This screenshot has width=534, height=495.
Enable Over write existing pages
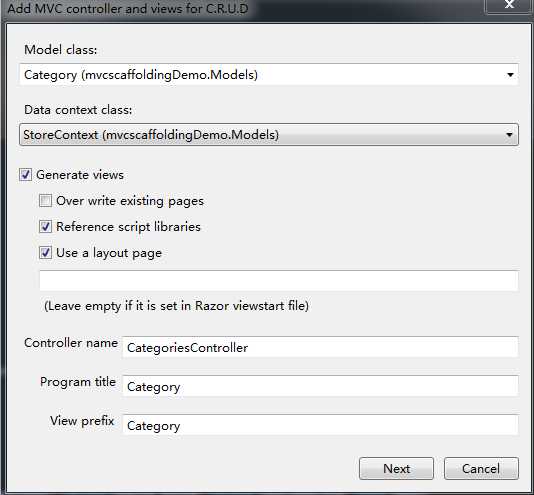(45, 201)
